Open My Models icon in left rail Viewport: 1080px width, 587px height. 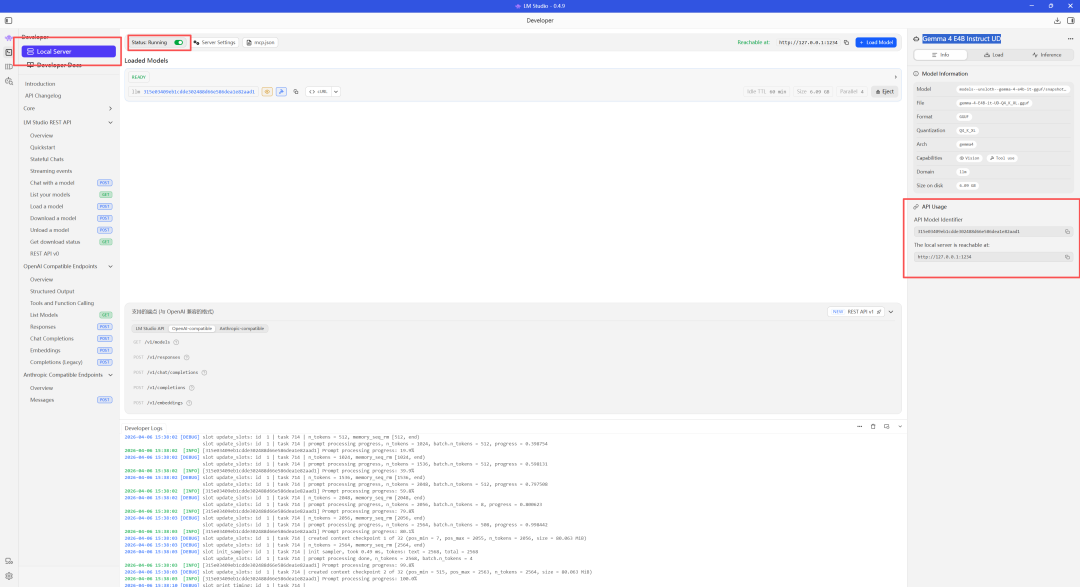pyautogui.click(x=8, y=67)
